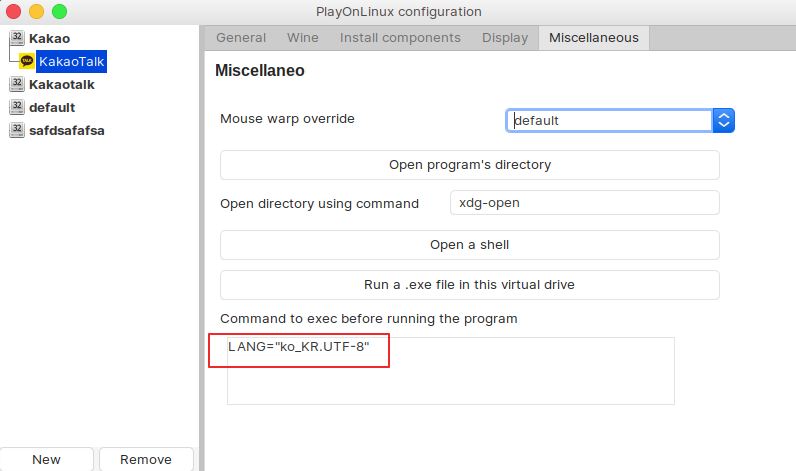Select the KakaoTalk shortcut entry
Screen dimensions: 796x471
[72, 61]
